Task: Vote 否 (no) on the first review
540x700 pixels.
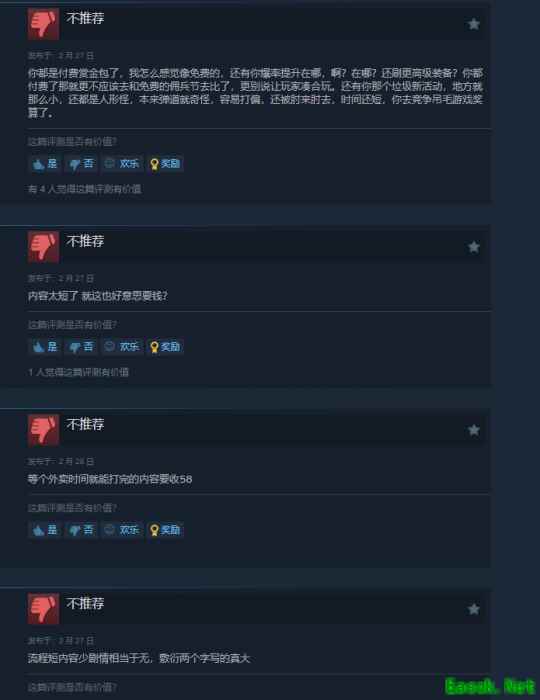Action: click(x=81, y=164)
